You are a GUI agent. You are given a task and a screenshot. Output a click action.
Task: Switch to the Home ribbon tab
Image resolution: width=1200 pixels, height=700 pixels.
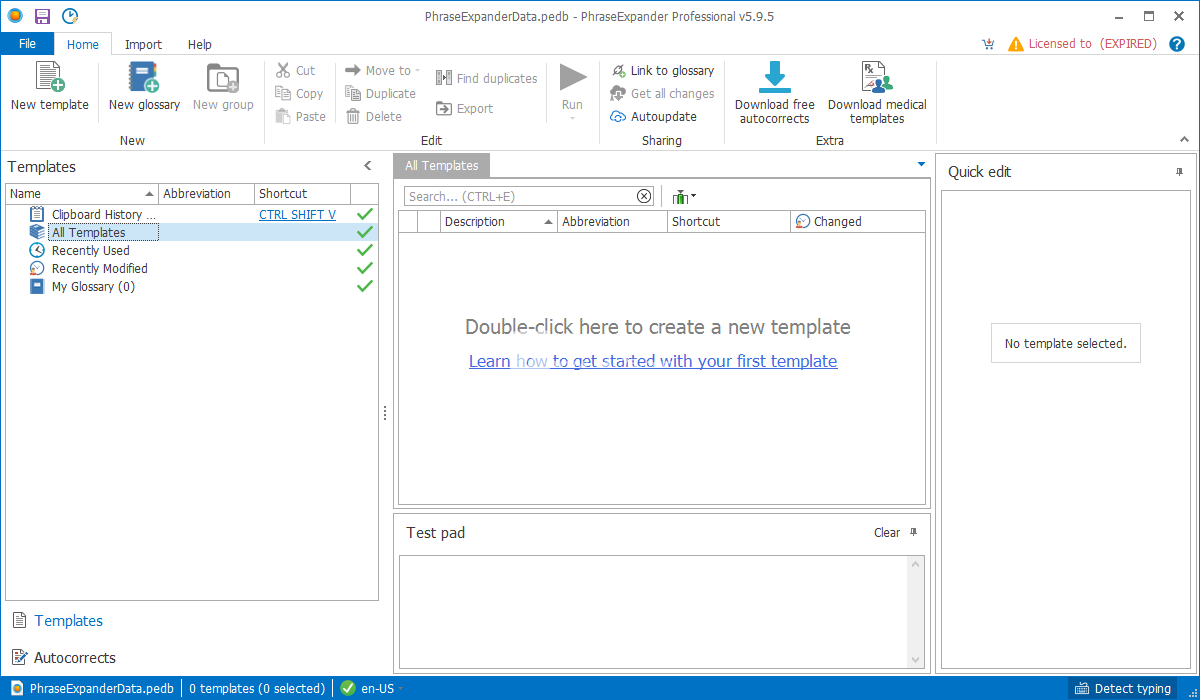tap(83, 44)
